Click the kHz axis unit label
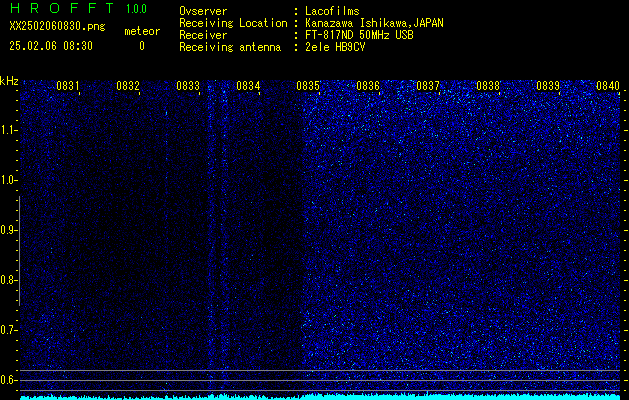The width and height of the screenshot is (629, 400). point(9,81)
